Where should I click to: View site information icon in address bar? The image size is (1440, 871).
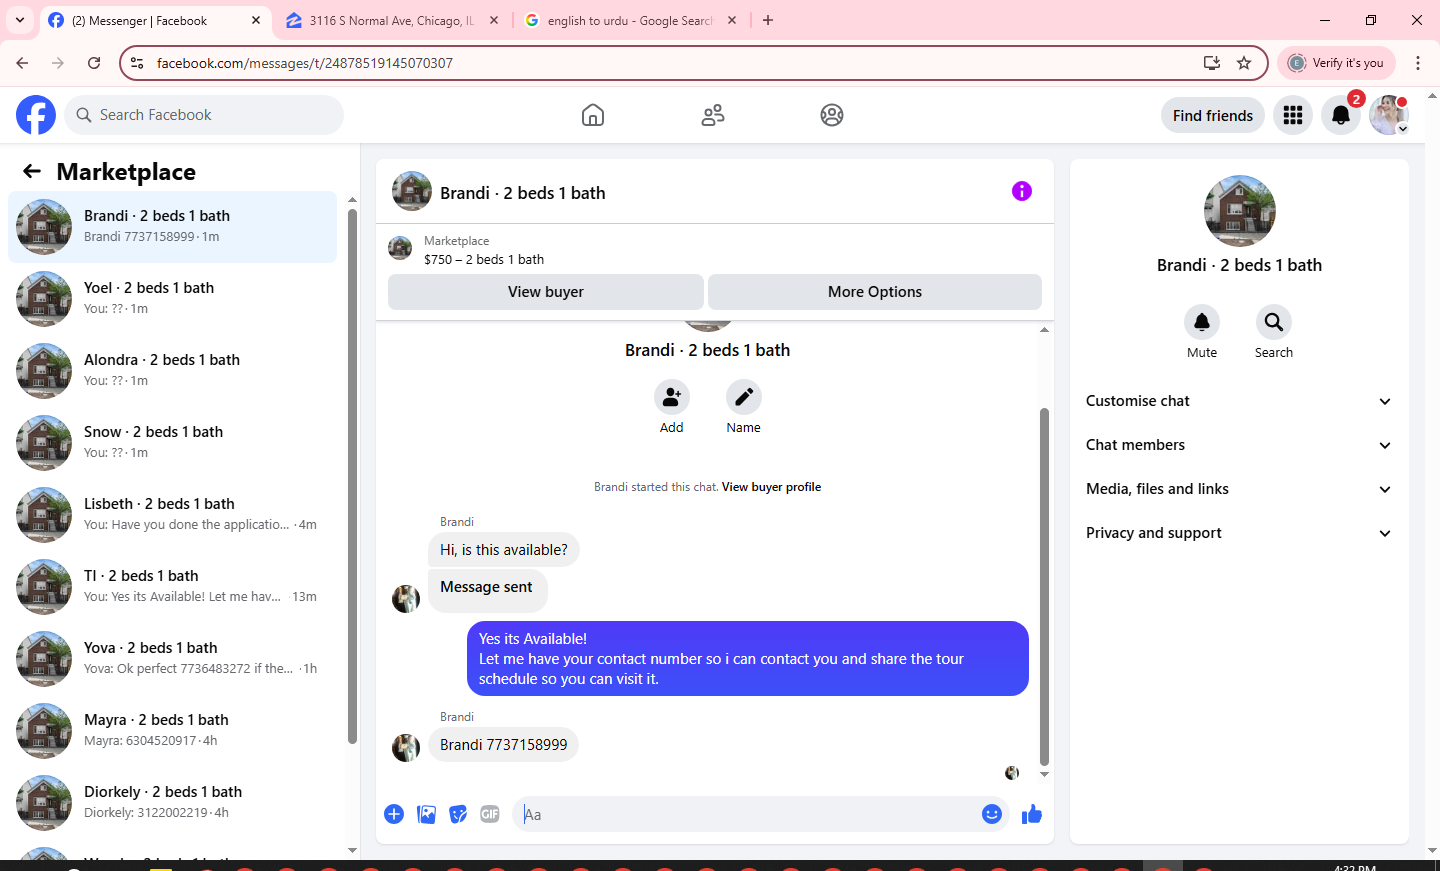[x=138, y=63]
